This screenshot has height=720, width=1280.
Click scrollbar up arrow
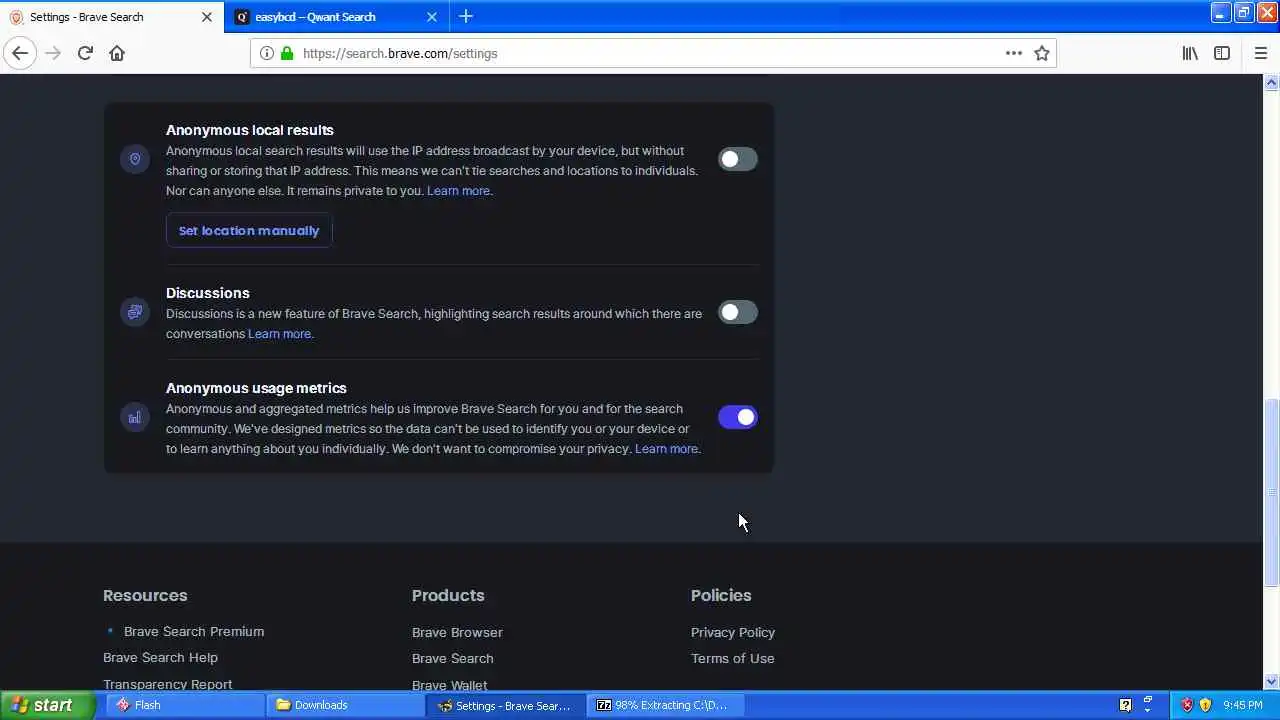pyautogui.click(x=1271, y=83)
